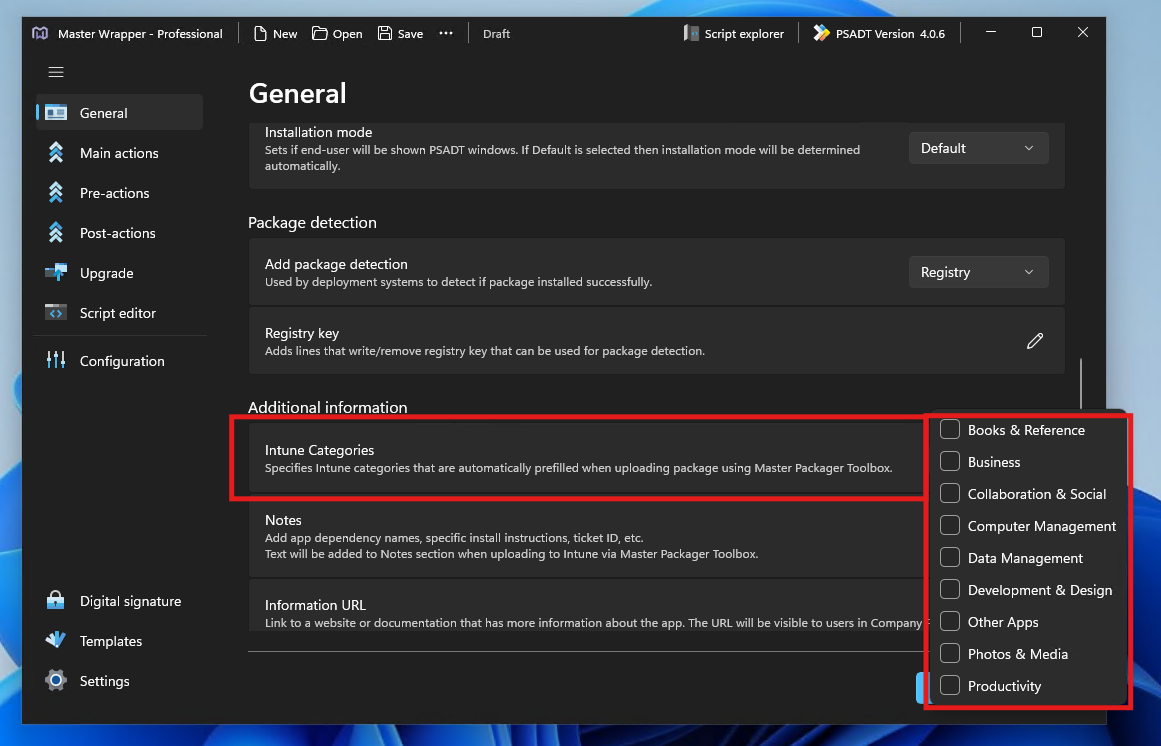The image size is (1161, 746).
Task: Click the New button label
Action: click(285, 34)
